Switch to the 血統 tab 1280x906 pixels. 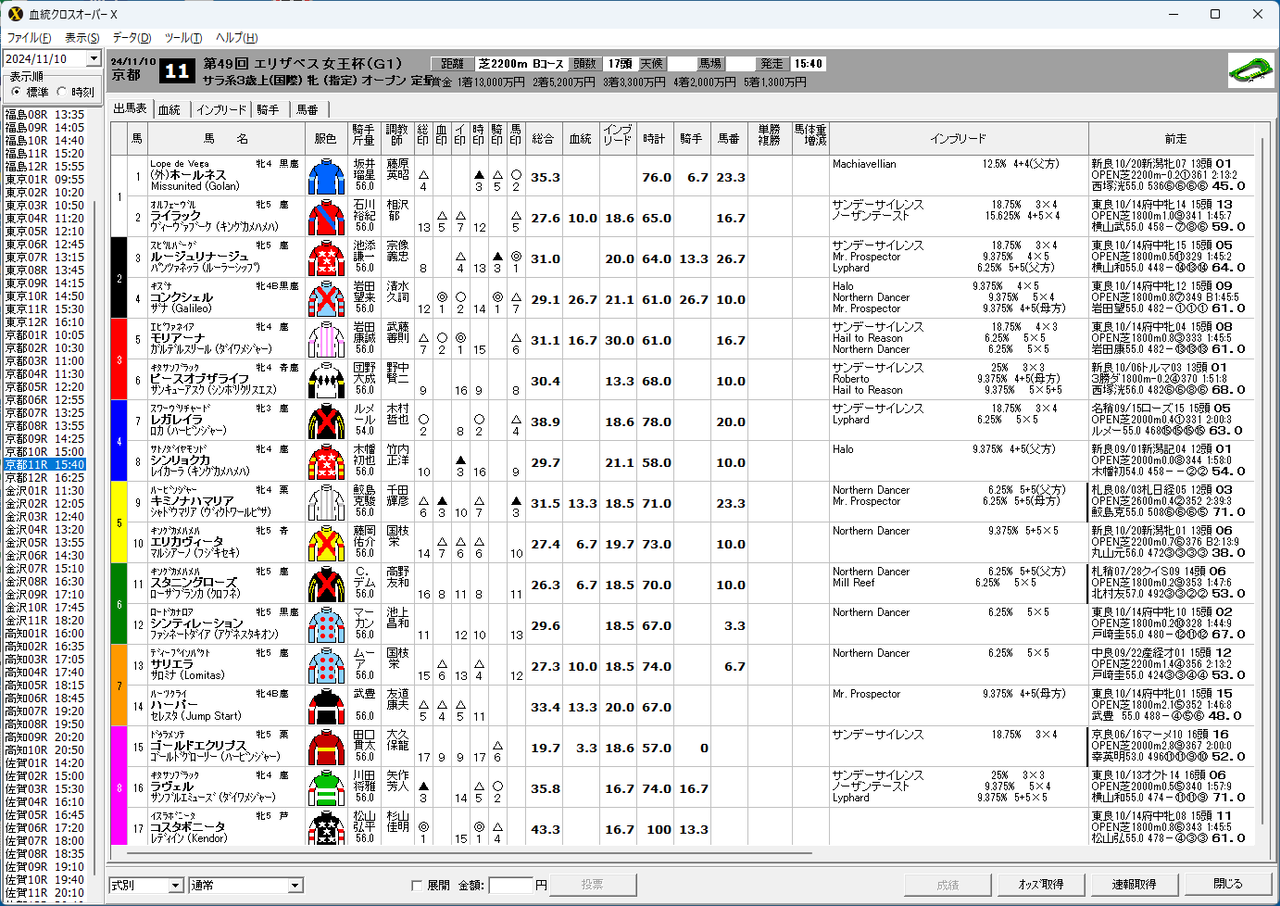170,110
